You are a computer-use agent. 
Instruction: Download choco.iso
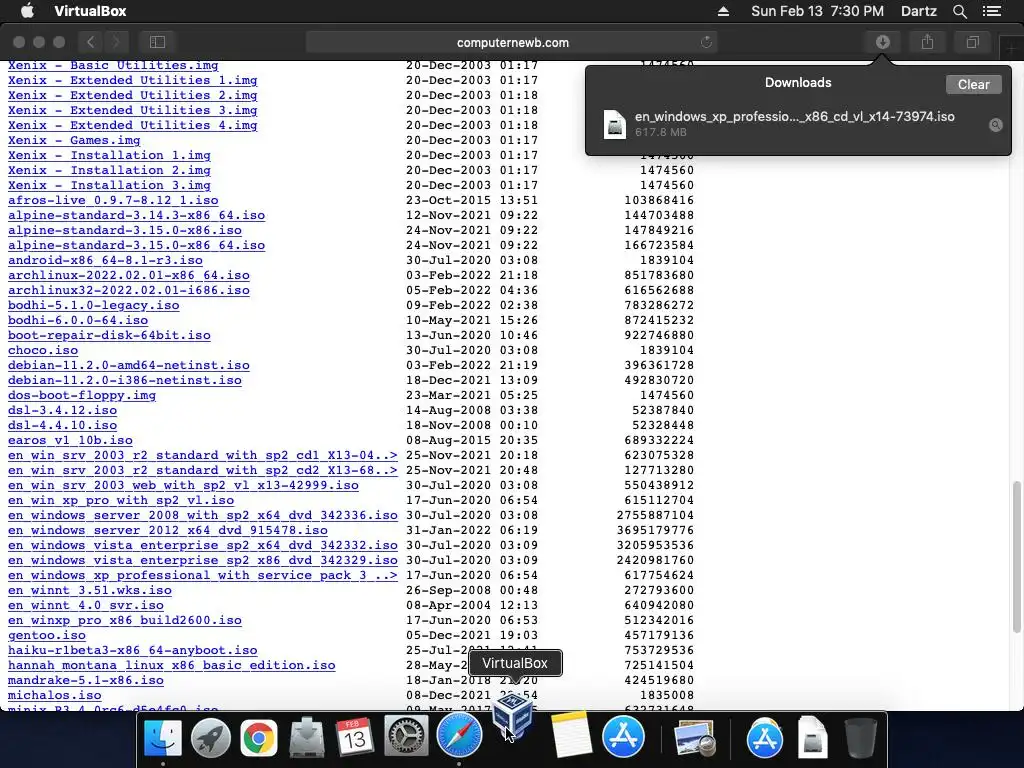pyautogui.click(x=43, y=351)
